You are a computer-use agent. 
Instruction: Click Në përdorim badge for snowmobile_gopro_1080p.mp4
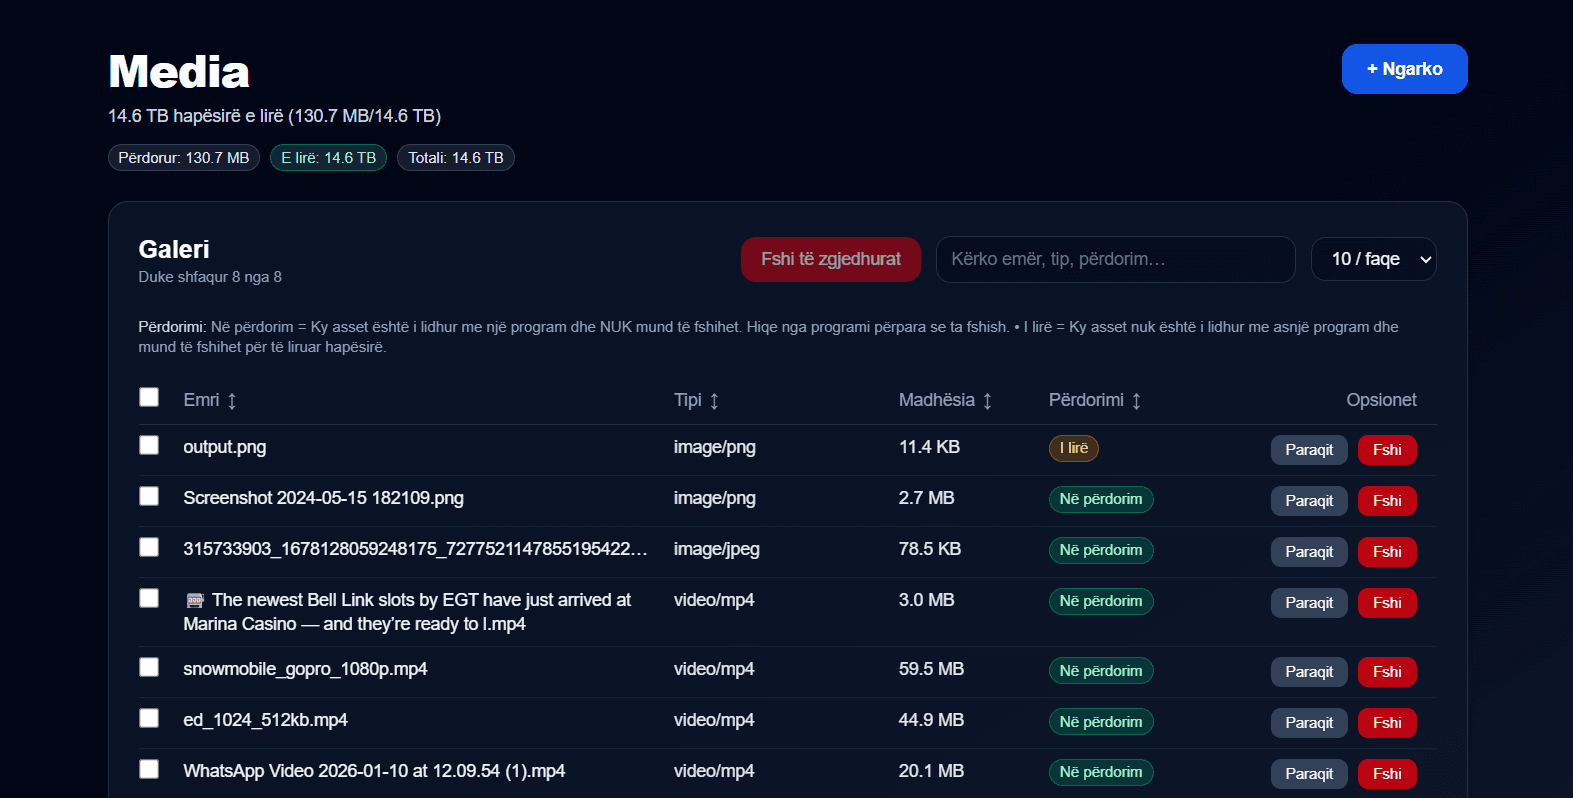[1101, 671]
